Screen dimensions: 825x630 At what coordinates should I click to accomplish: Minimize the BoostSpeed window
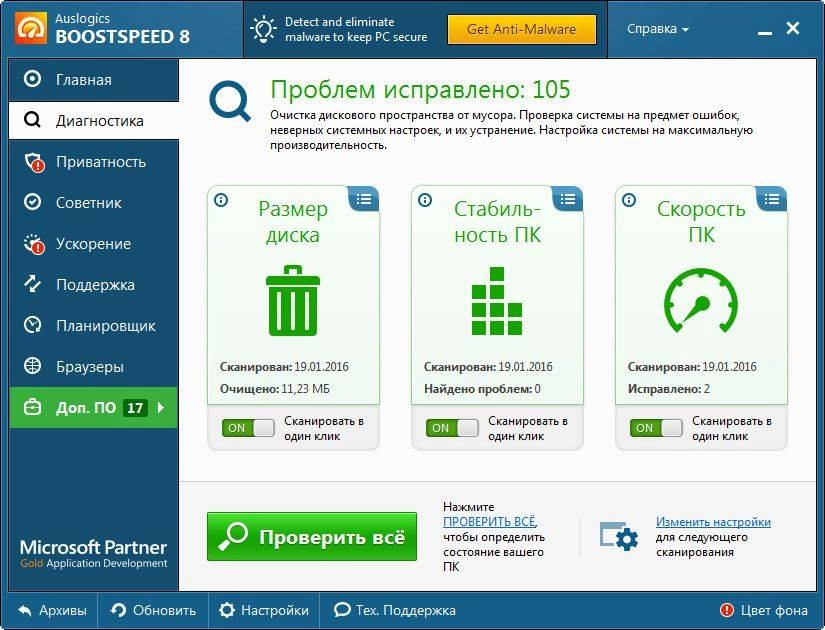tap(764, 32)
